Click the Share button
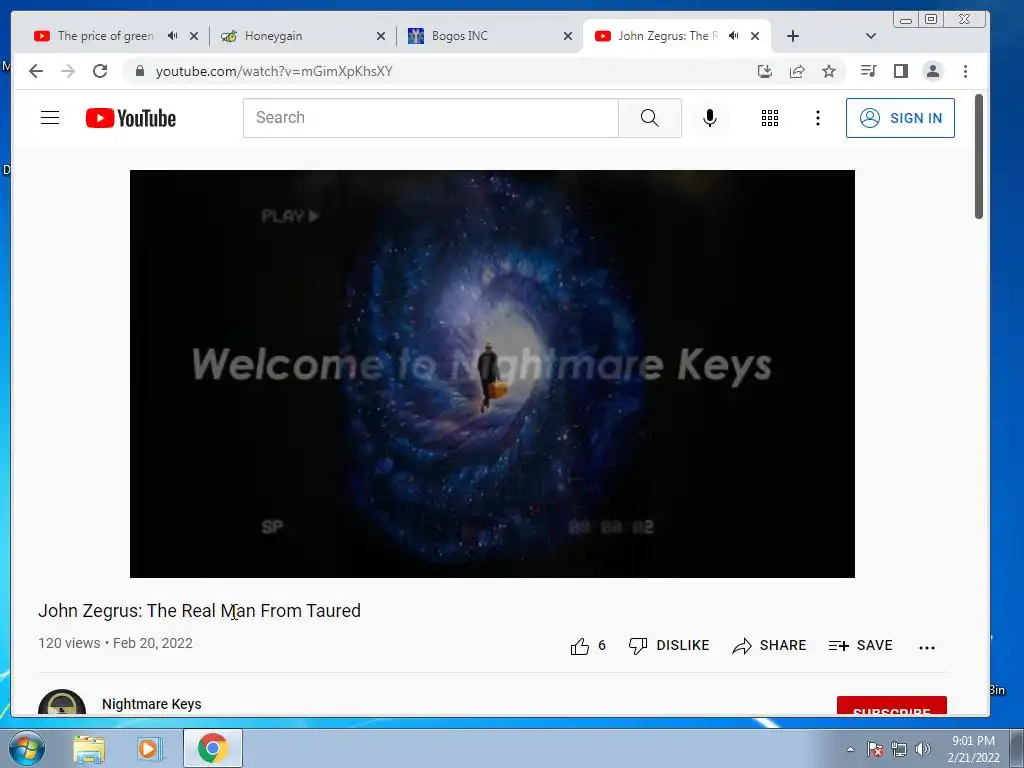This screenshot has width=1024, height=768. click(769, 646)
